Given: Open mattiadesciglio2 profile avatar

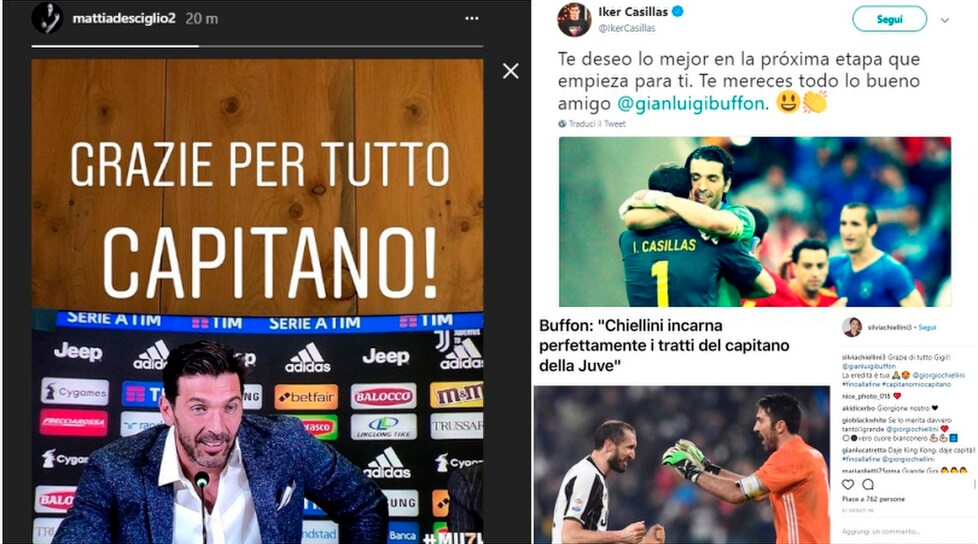Looking at the screenshot, I should click(47, 18).
